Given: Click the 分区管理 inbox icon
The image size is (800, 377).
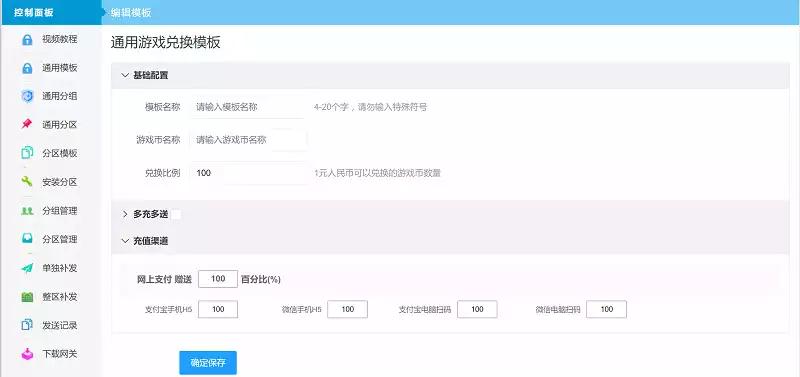Looking at the screenshot, I should [x=27, y=239].
